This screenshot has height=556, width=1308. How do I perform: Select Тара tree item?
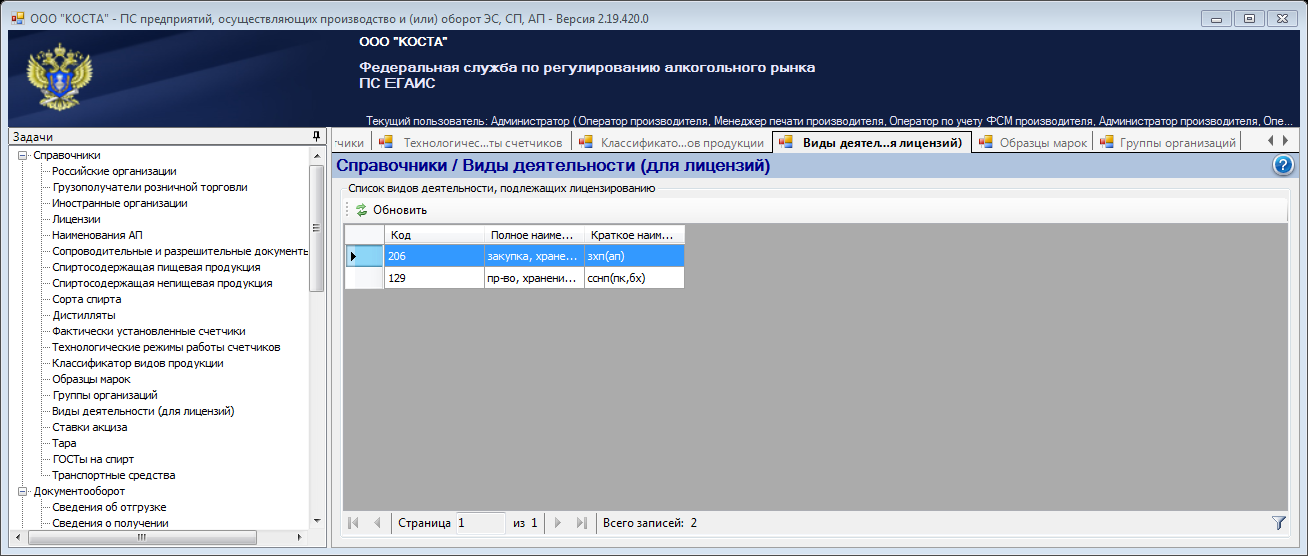(64, 443)
